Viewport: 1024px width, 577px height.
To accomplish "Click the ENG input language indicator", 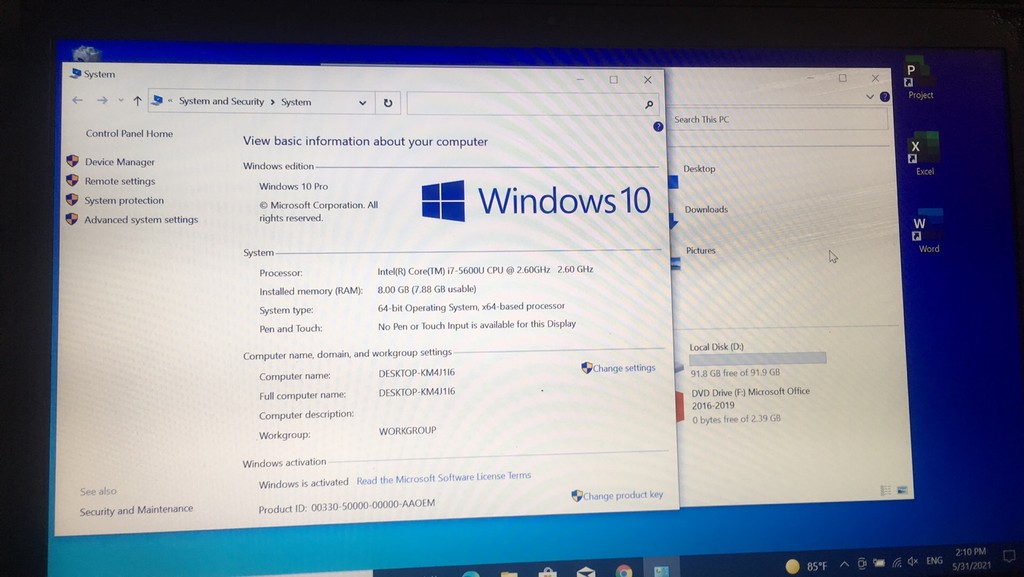I will coord(934,561).
